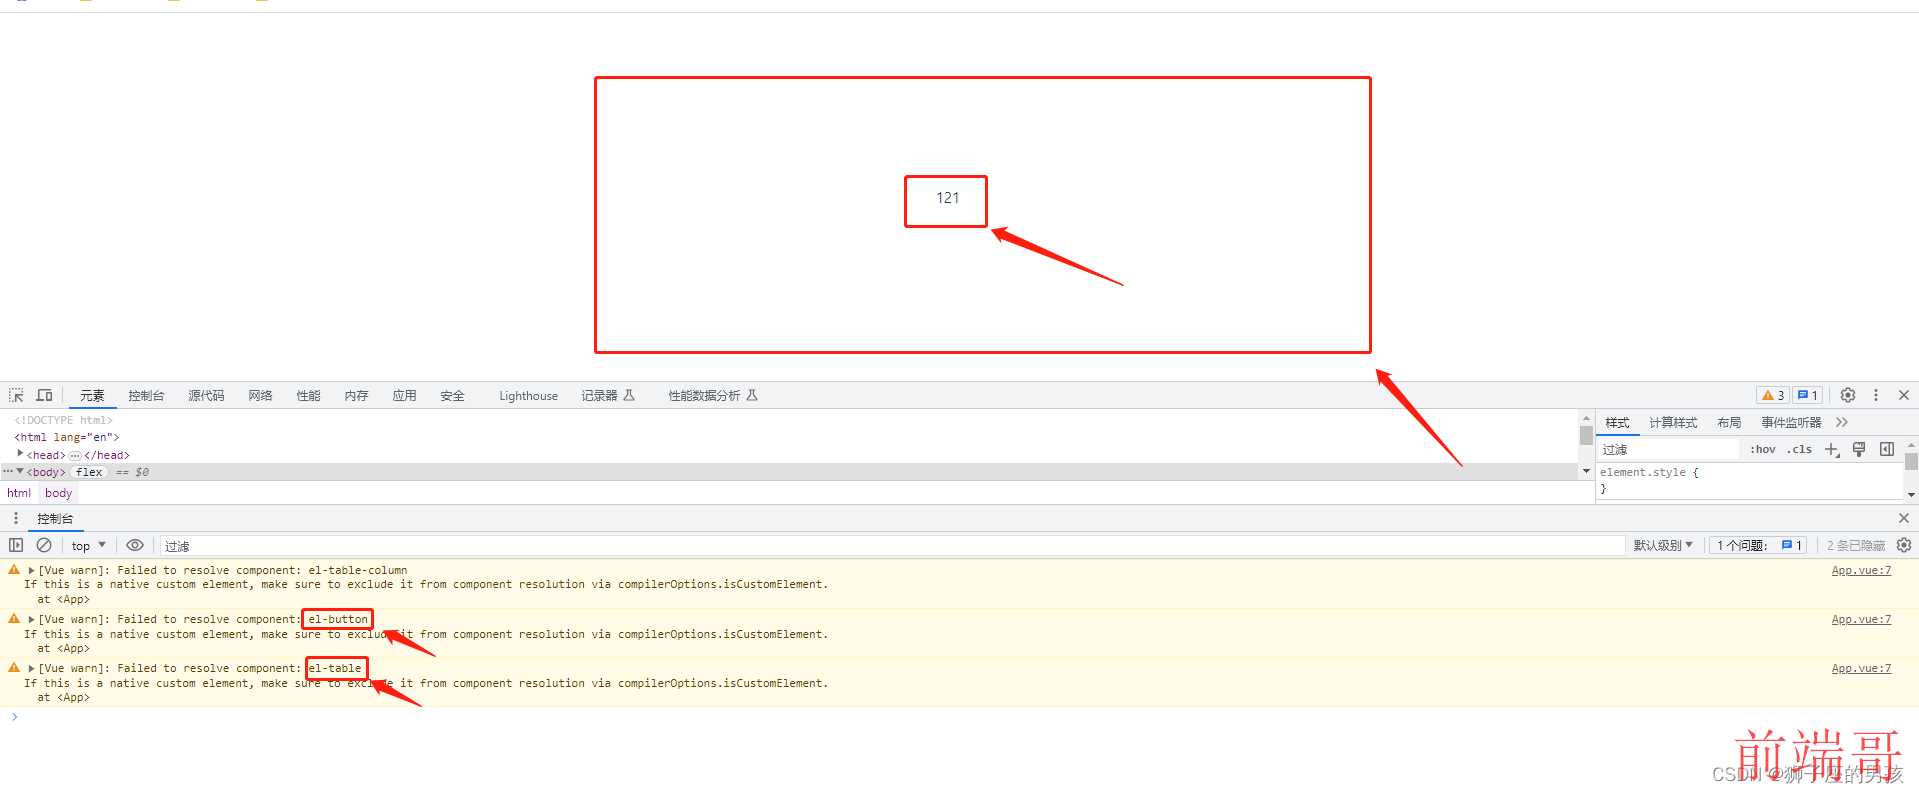Open the 安全 (Security) tab
This screenshot has width=1919, height=793.
coord(452,396)
